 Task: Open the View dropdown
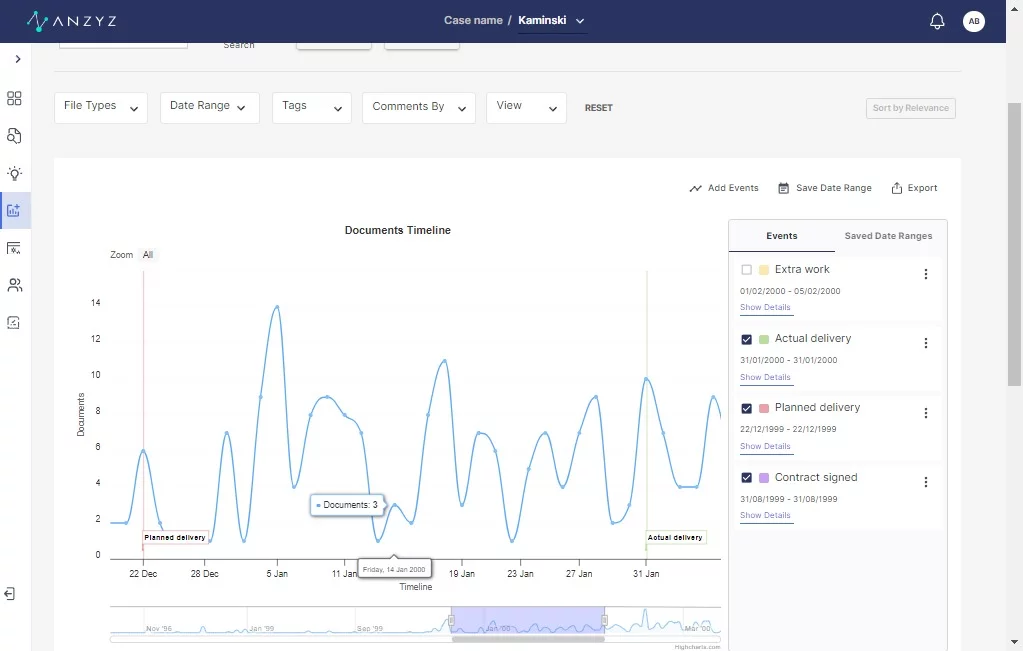pos(526,108)
